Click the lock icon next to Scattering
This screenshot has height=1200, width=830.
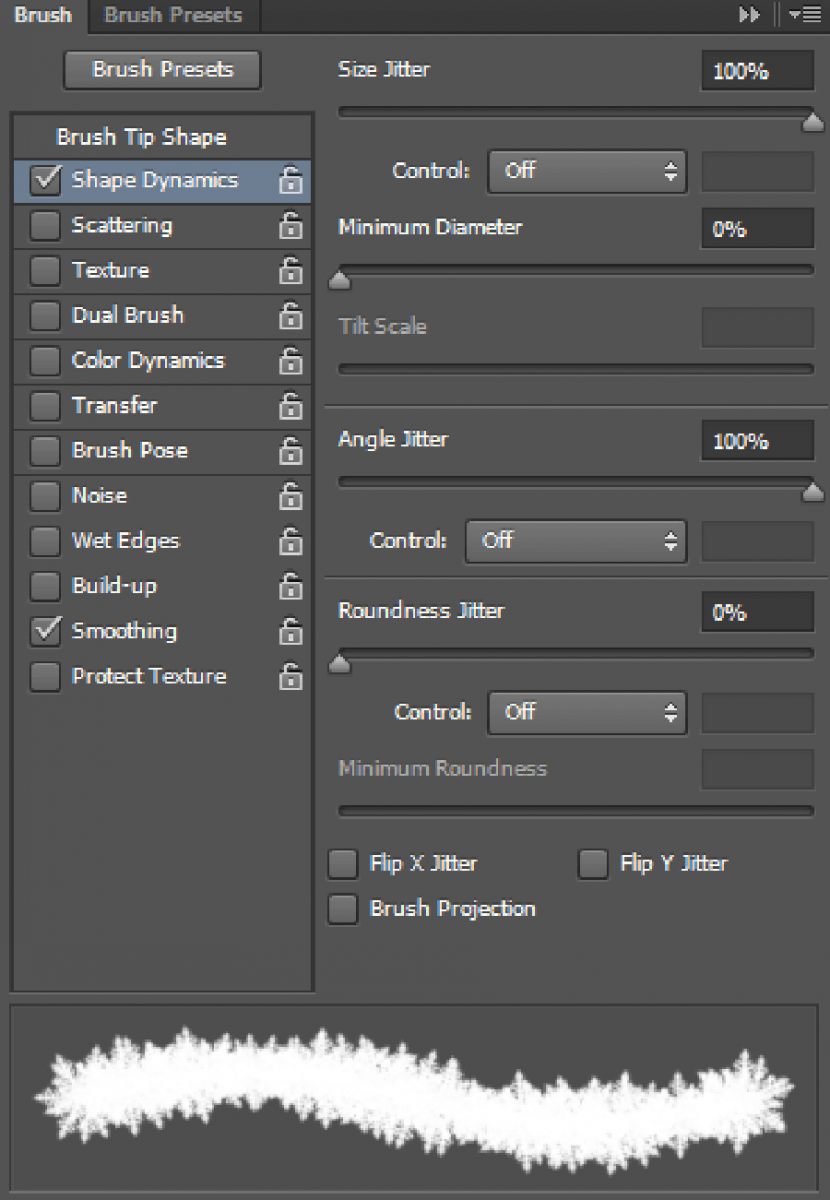(290, 226)
